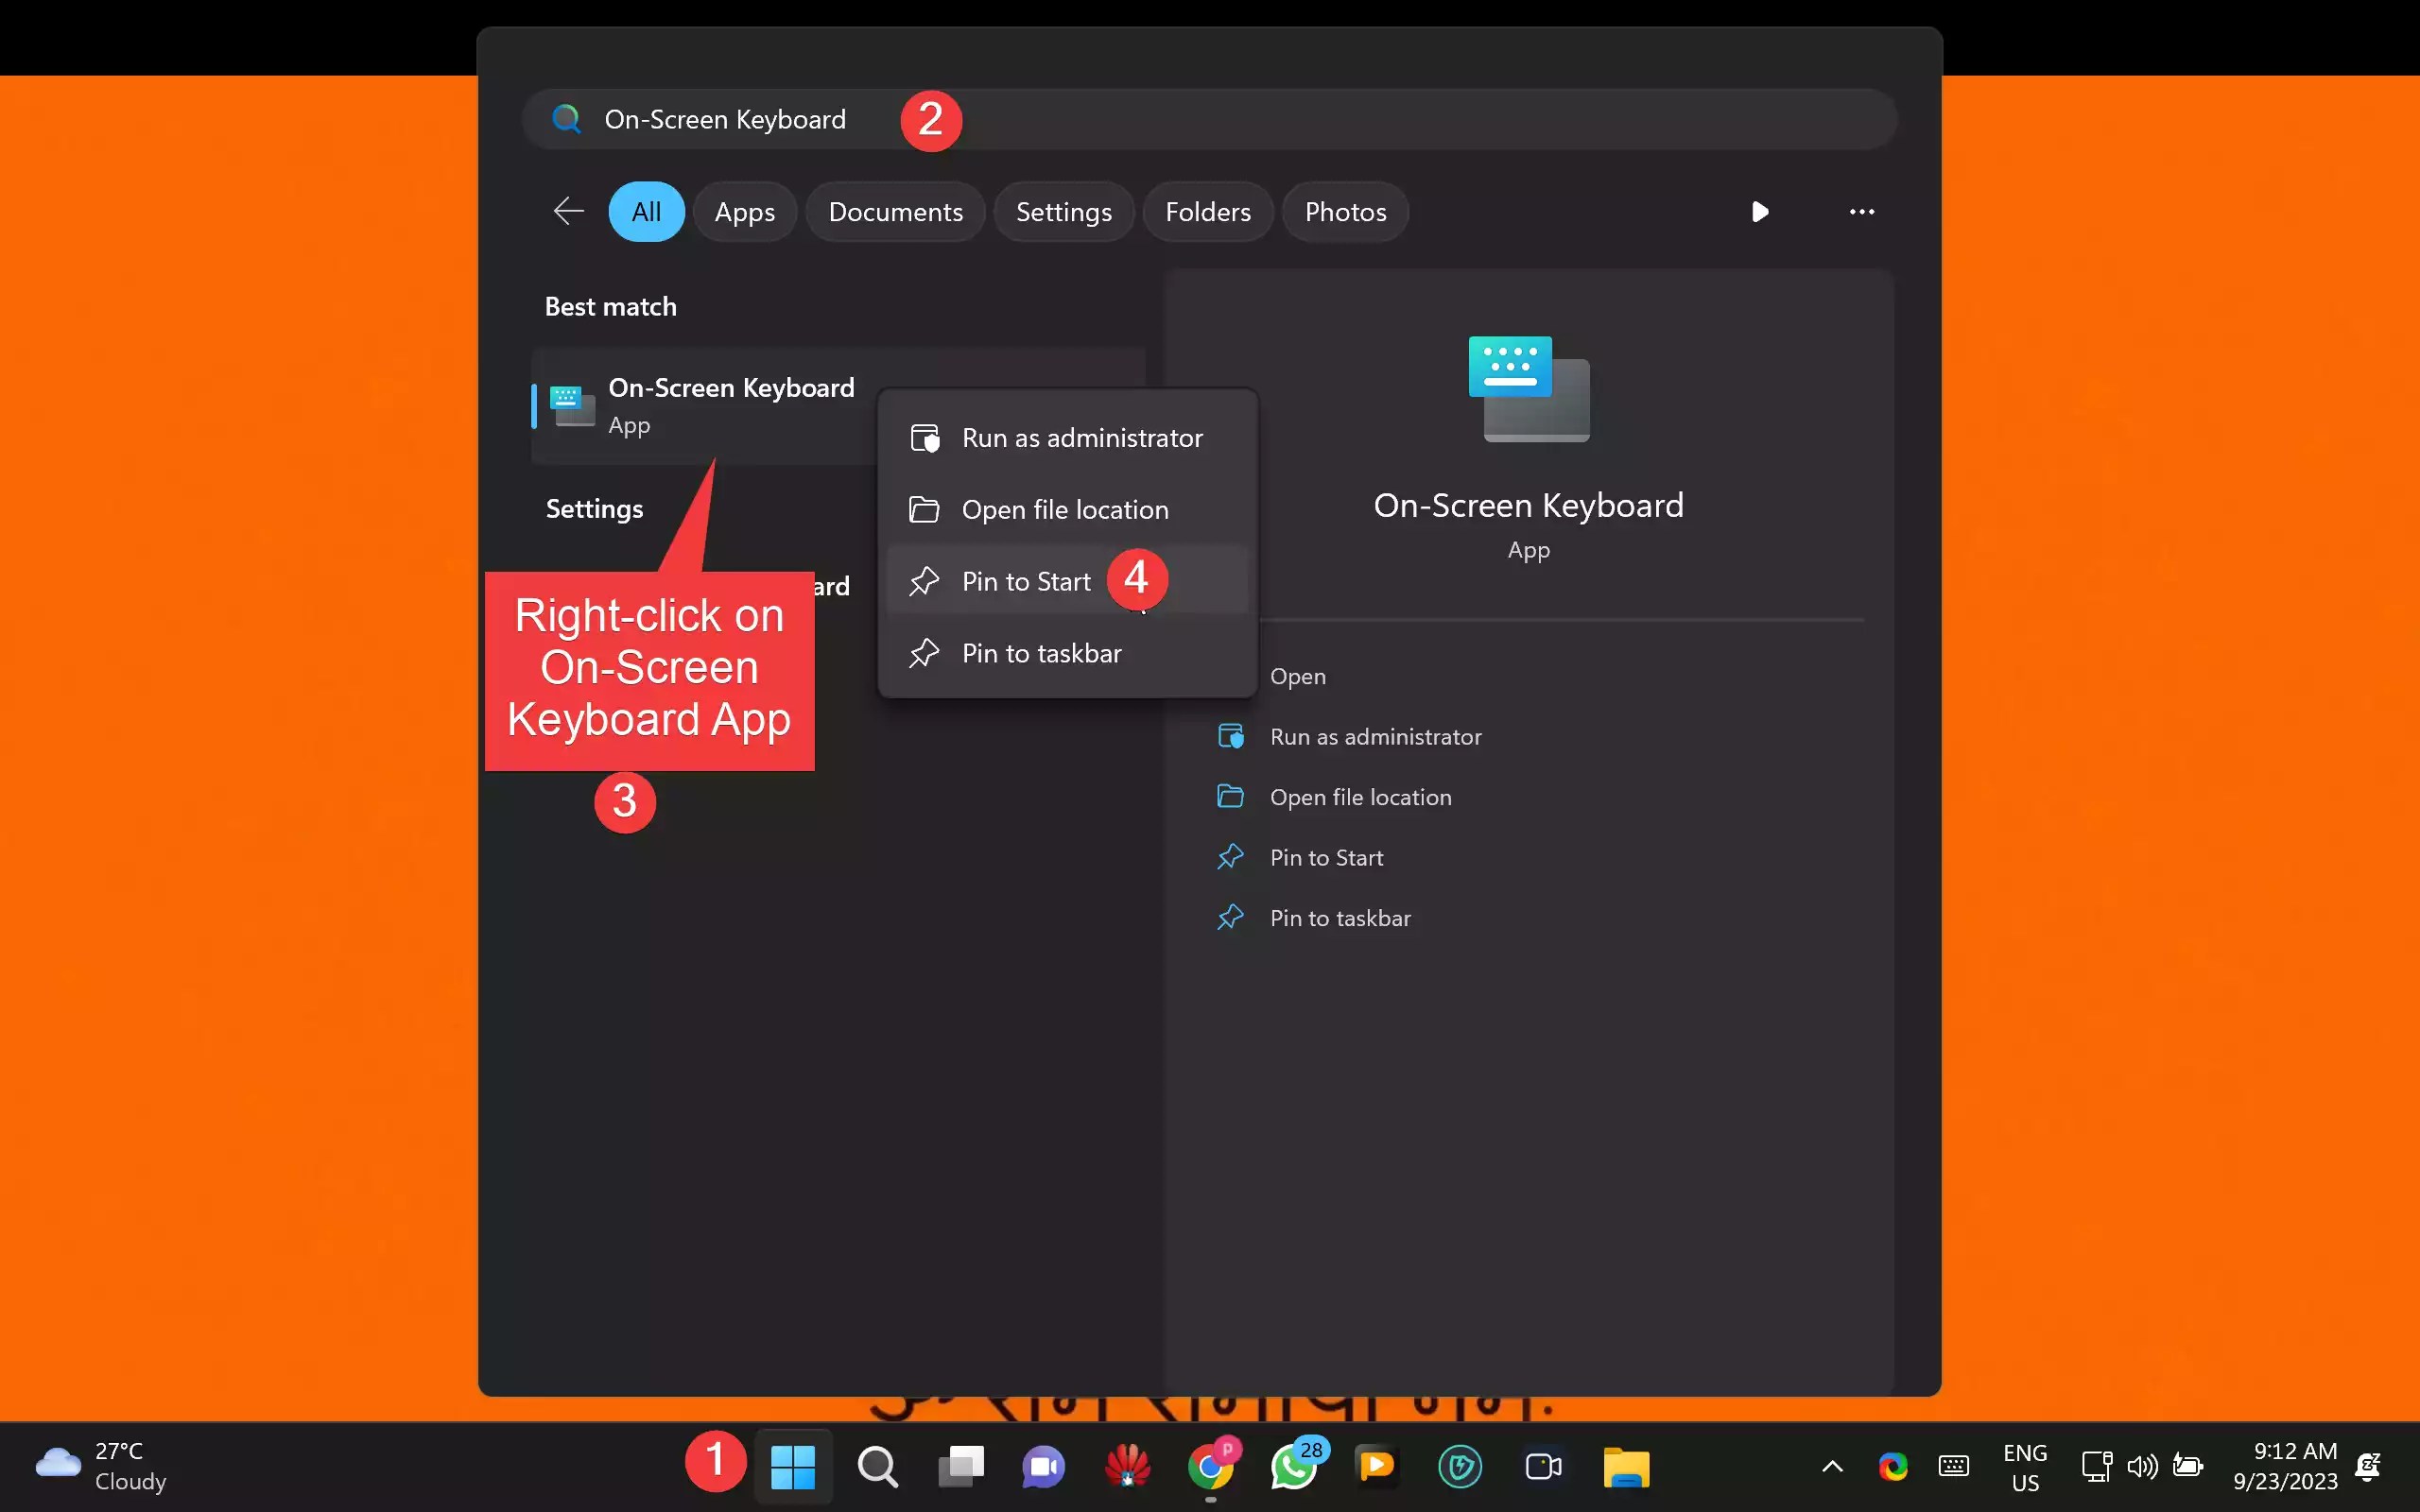Open File Explorer from the taskbar
The width and height of the screenshot is (2420, 1512).
(1625, 1465)
